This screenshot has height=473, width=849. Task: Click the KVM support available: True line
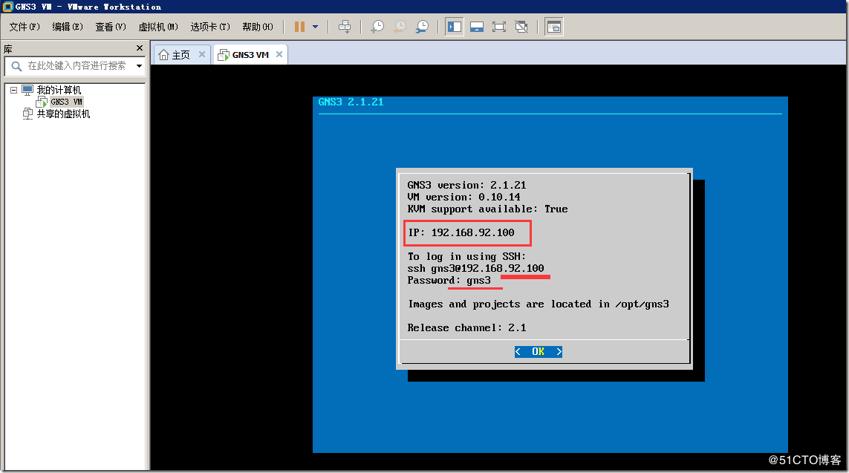(x=487, y=209)
